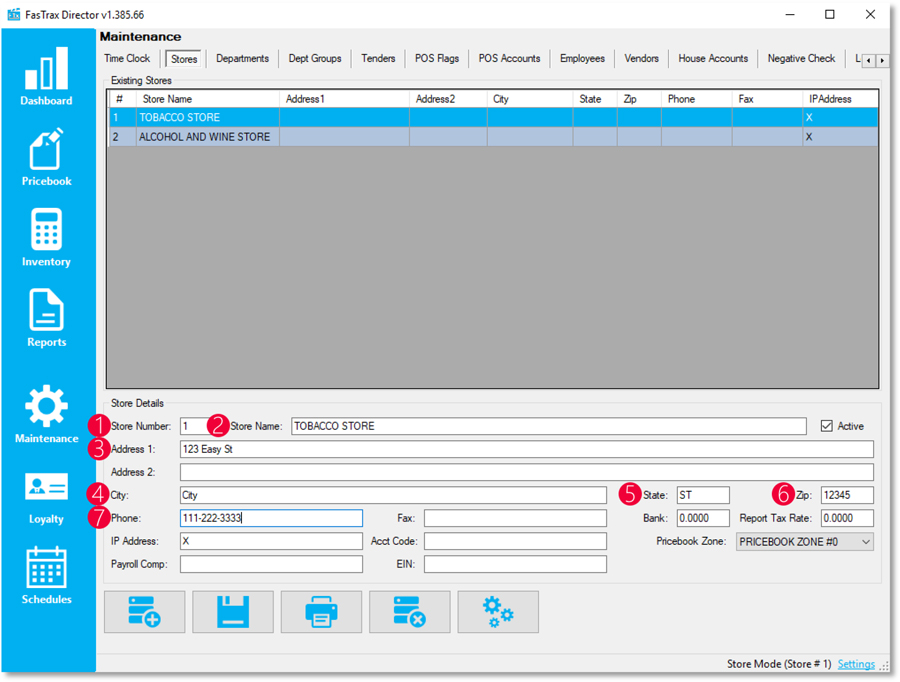Screen dimensions: 900x682
Task: Click the Settings link in status bar
Action: pyautogui.click(x=856, y=664)
